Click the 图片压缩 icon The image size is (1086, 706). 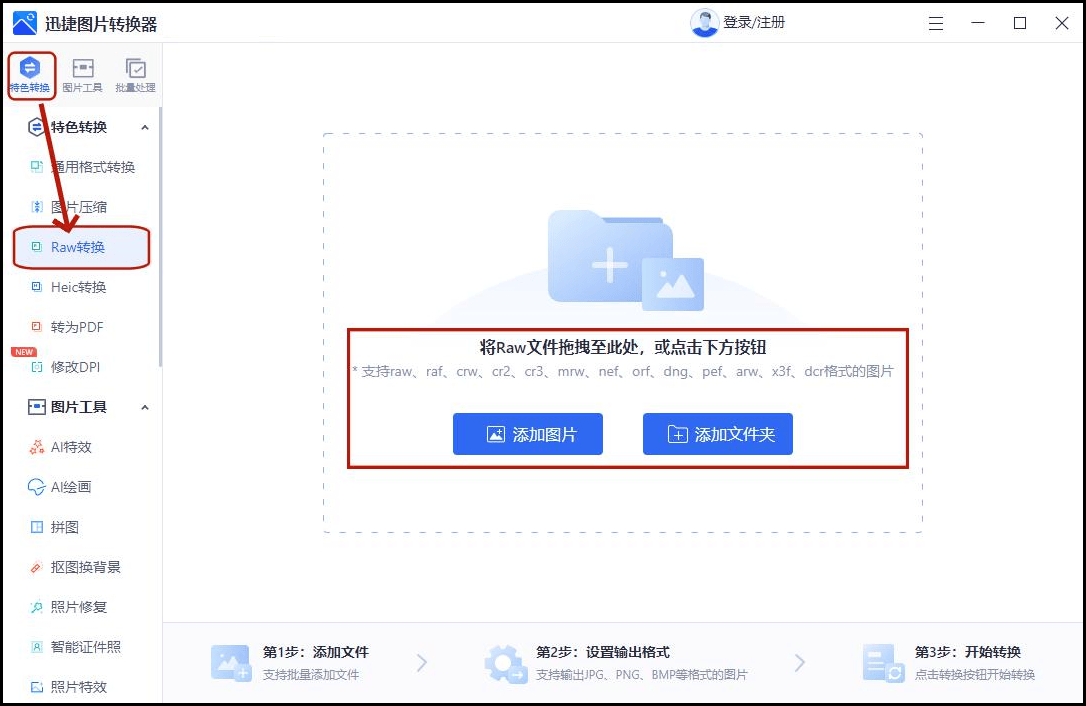(x=37, y=207)
